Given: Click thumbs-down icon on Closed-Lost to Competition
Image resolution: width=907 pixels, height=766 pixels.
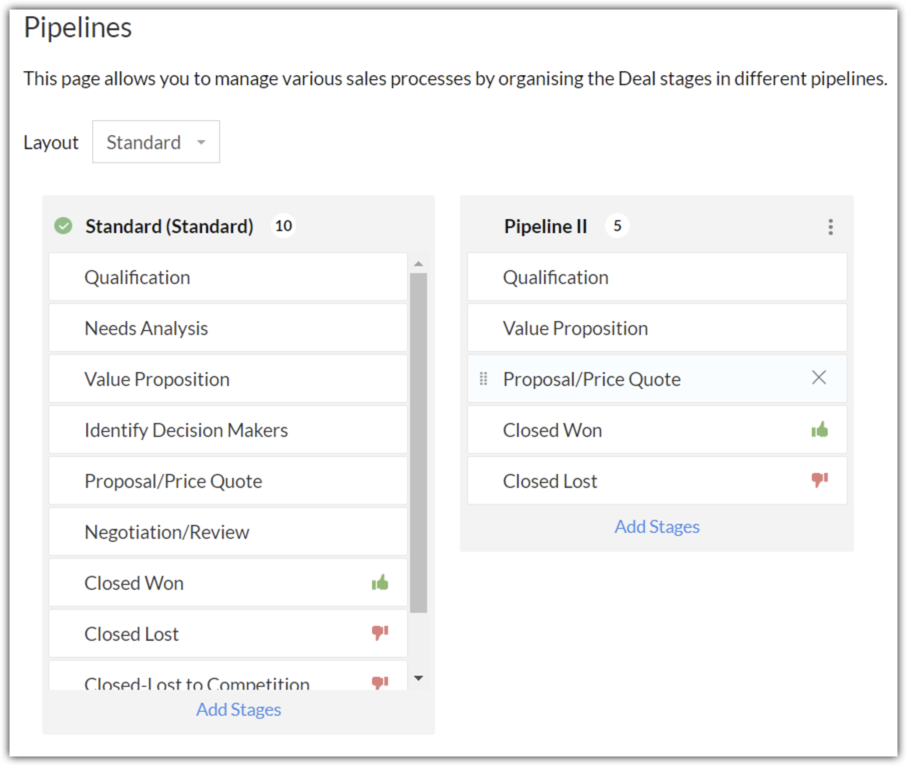Looking at the screenshot, I should pyautogui.click(x=380, y=683).
